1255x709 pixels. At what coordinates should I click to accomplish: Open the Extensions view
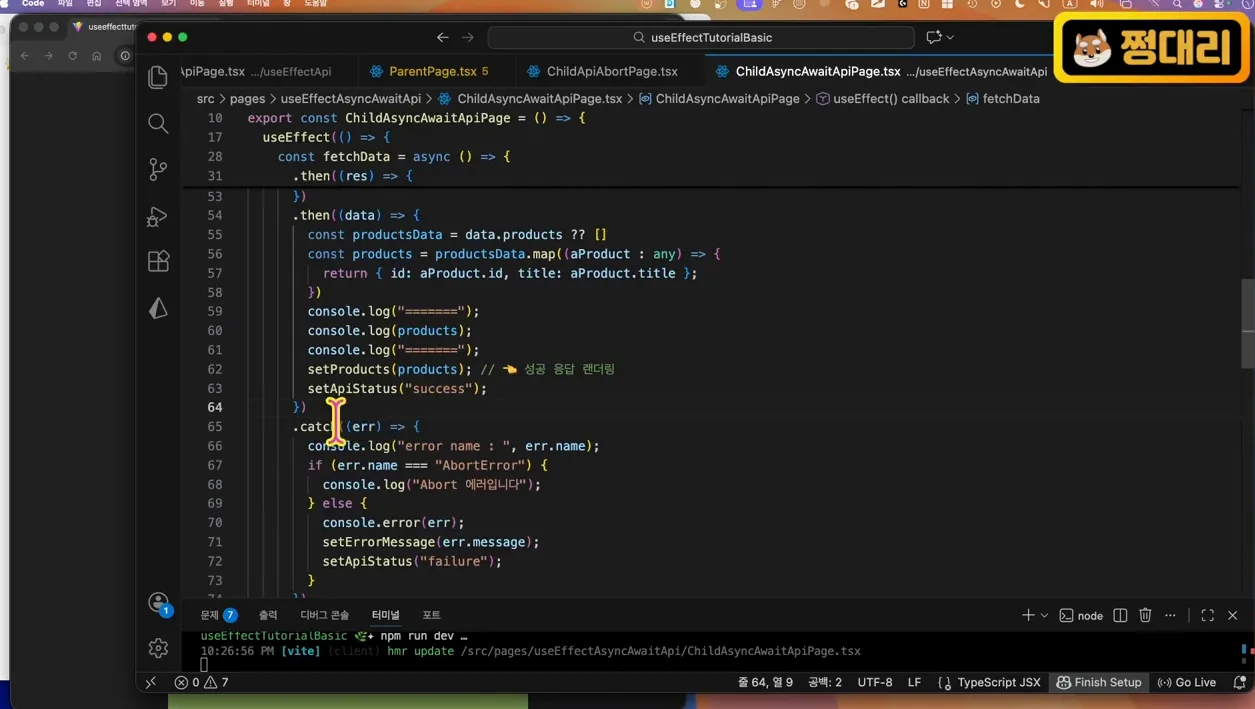pos(158,261)
